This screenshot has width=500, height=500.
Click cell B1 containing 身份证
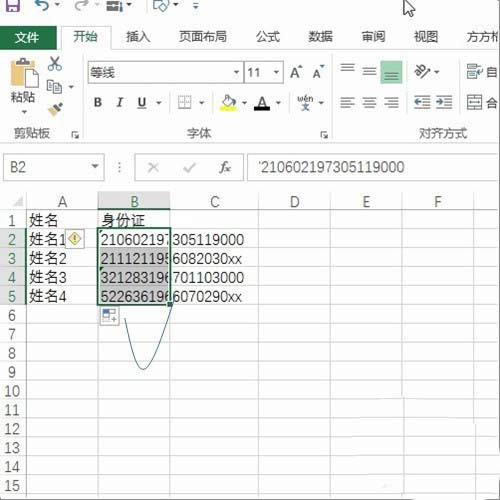(134, 220)
